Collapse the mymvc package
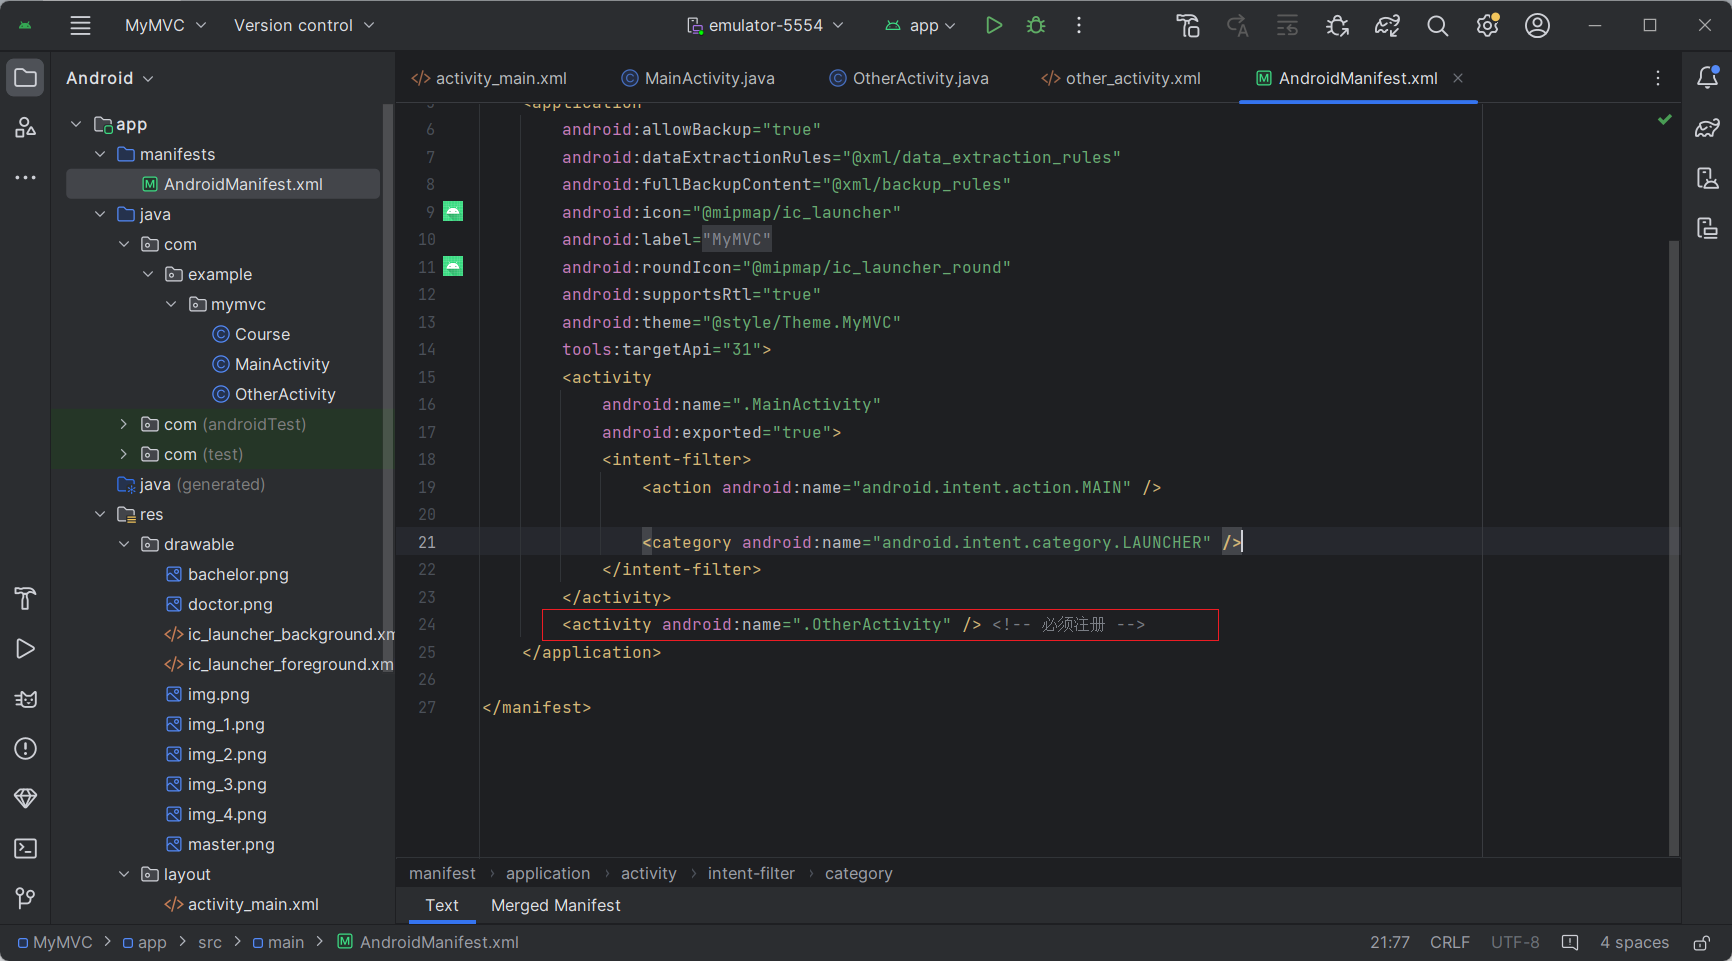 171,304
